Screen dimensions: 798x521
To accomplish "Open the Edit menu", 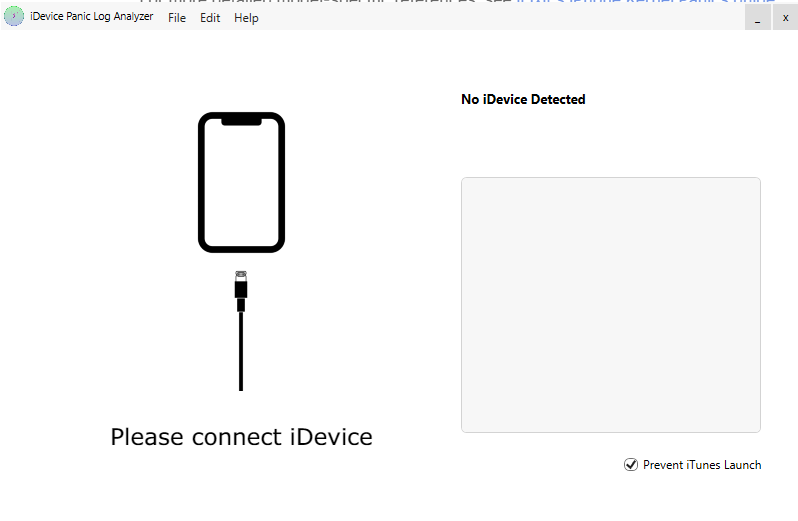I will [210, 18].
